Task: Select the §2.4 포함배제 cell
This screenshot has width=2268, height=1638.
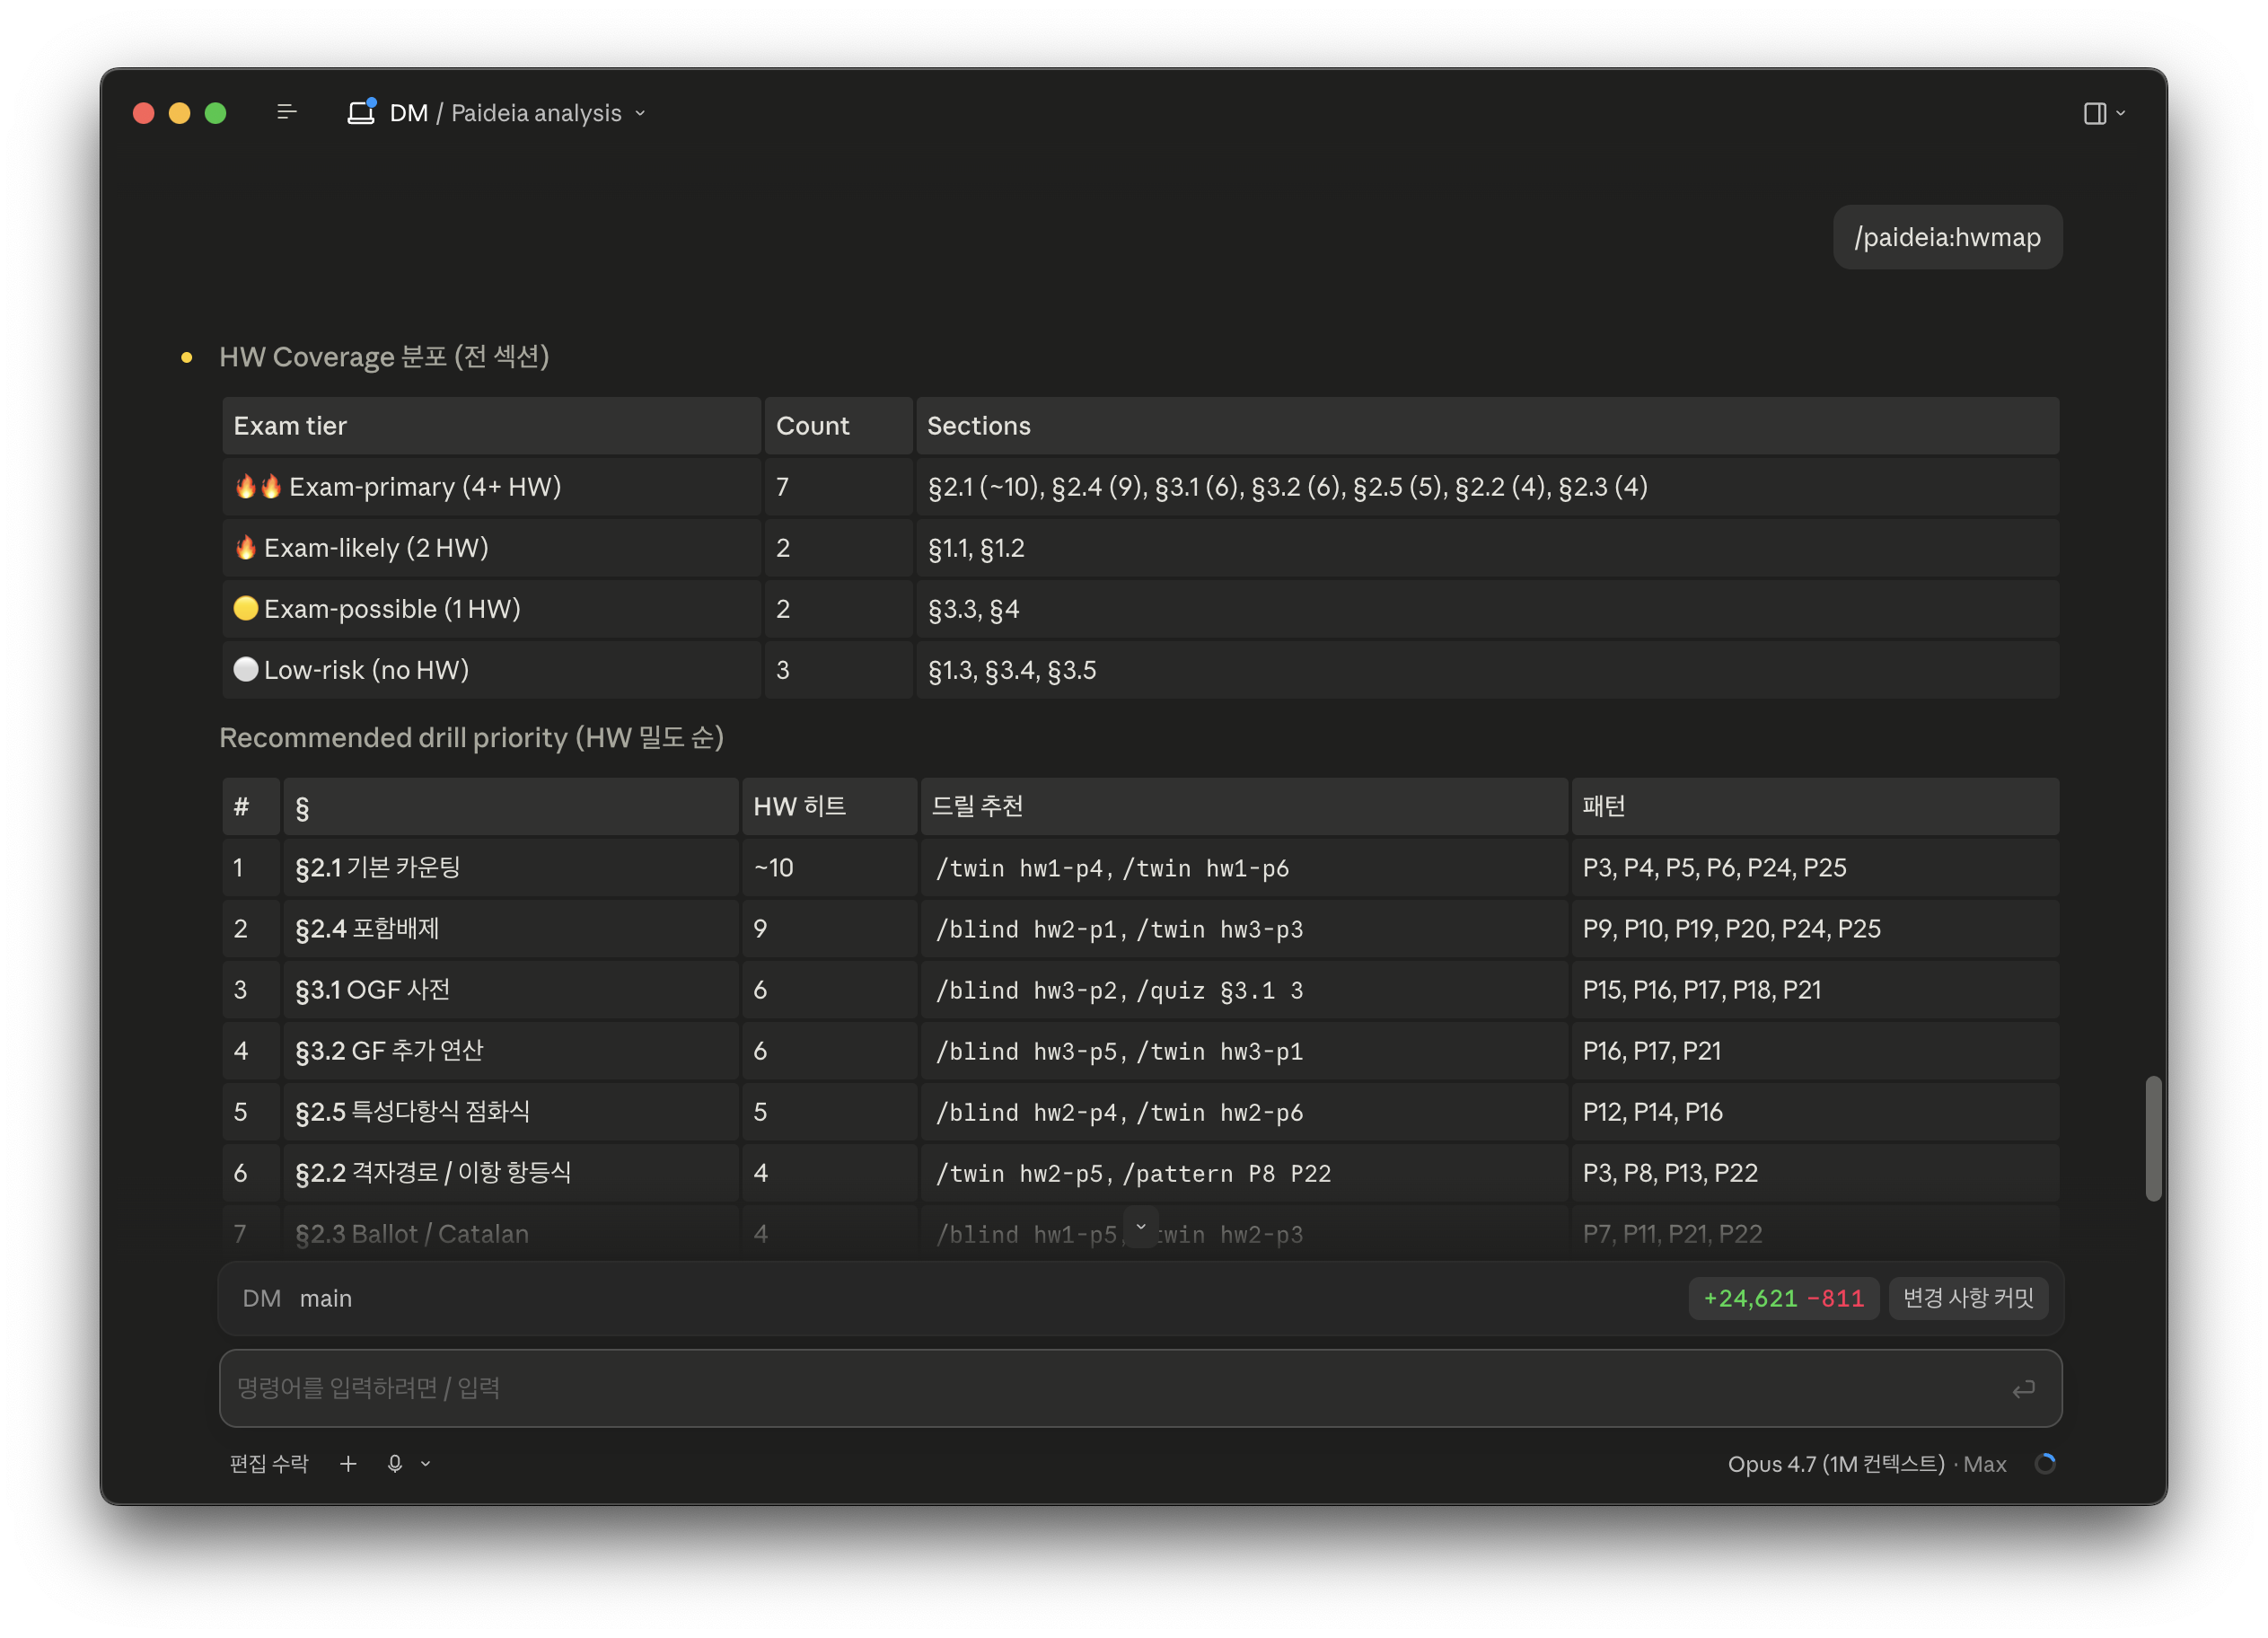Action: click(x=511, y=928)
